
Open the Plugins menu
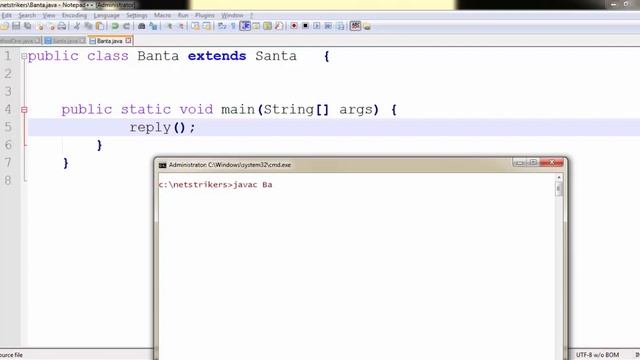coord(204,16)
